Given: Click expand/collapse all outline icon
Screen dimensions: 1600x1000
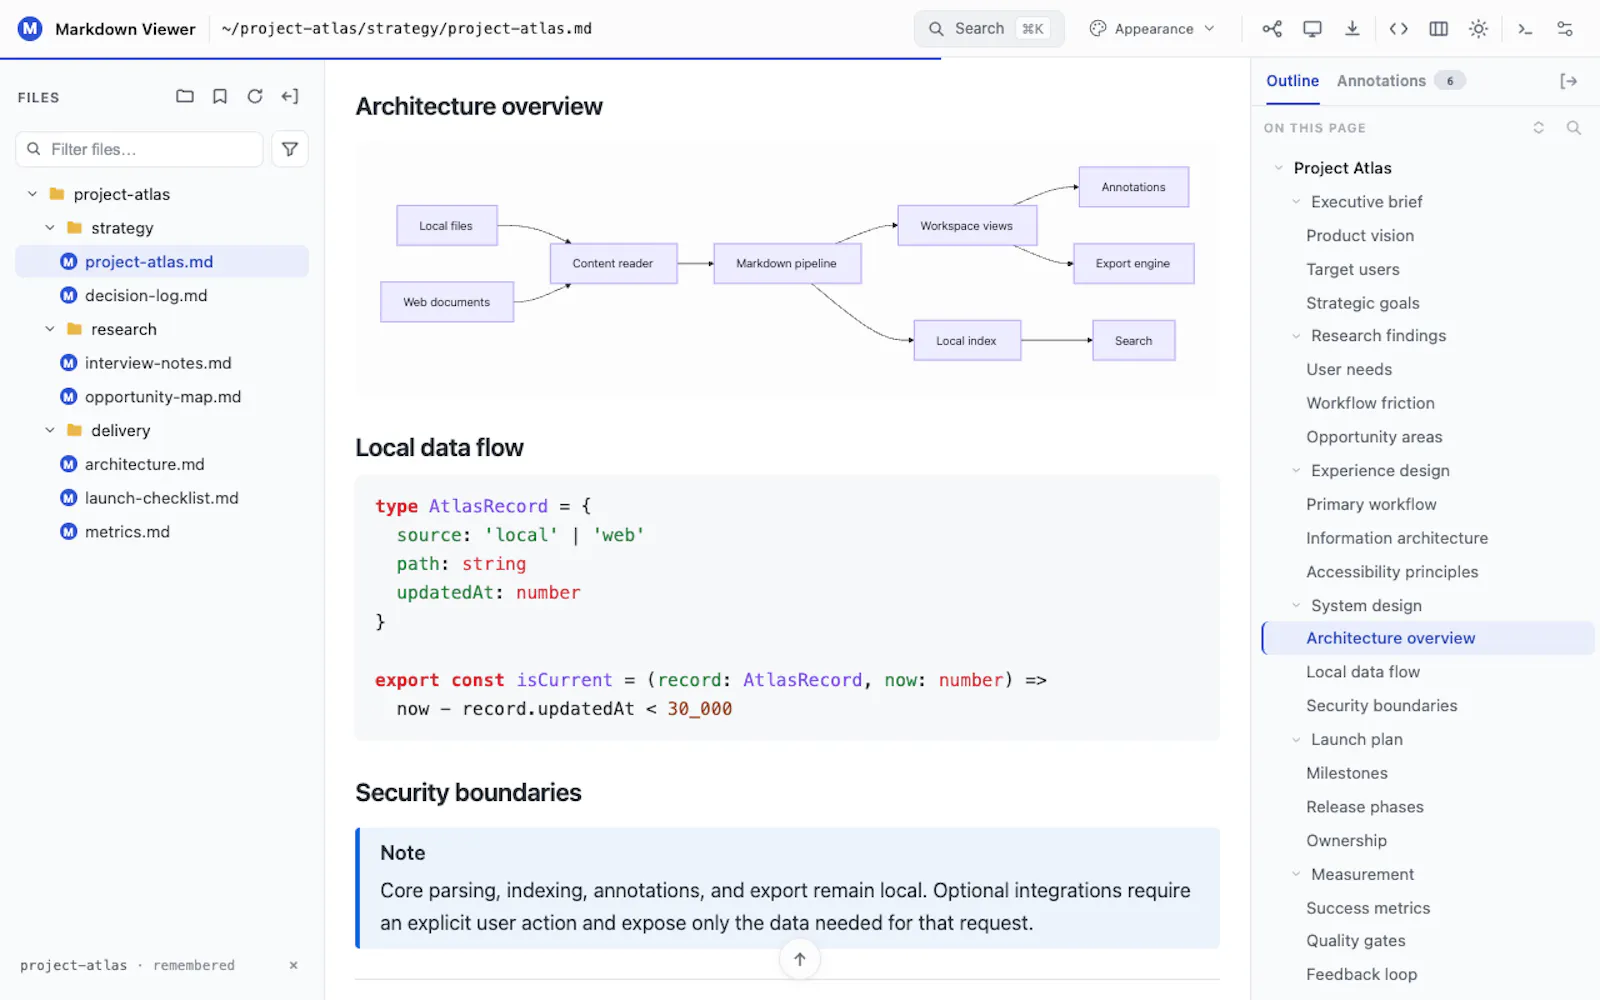Looking at the screenshot, I should 1539,128.
